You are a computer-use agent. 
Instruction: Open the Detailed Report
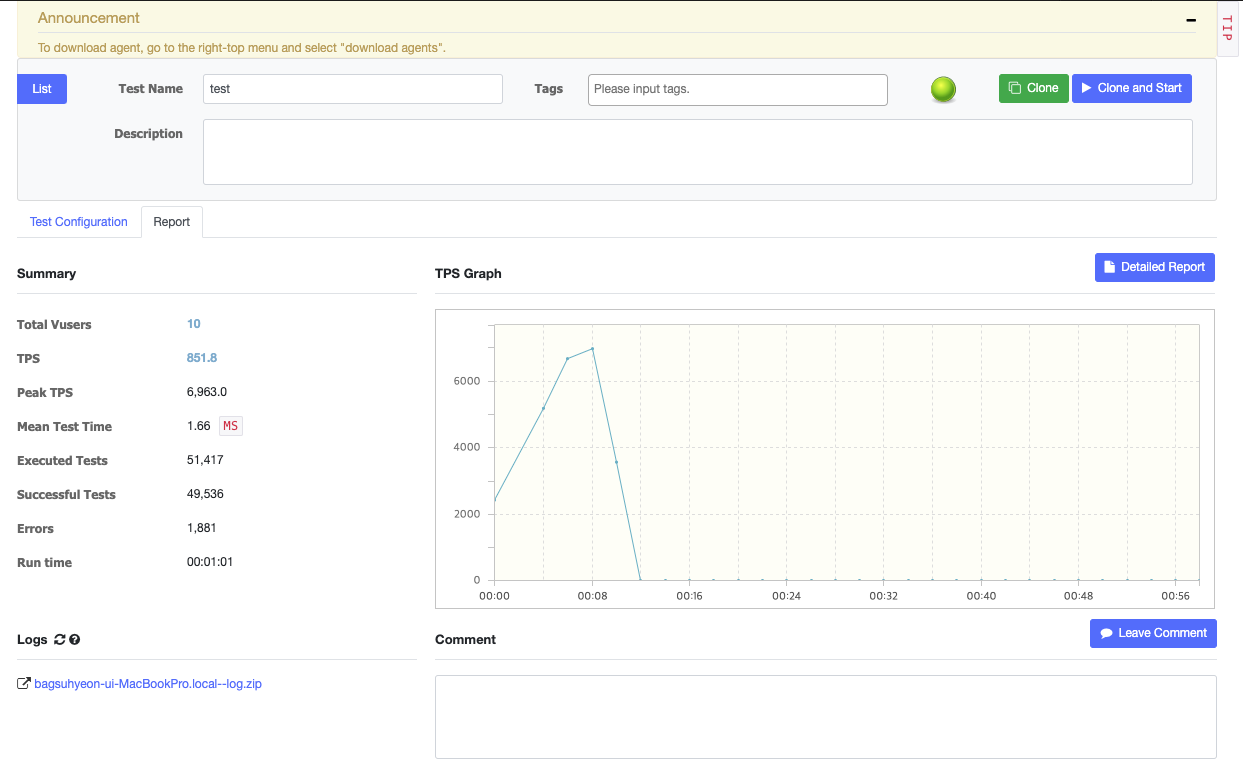click(x=1155, y=267)
